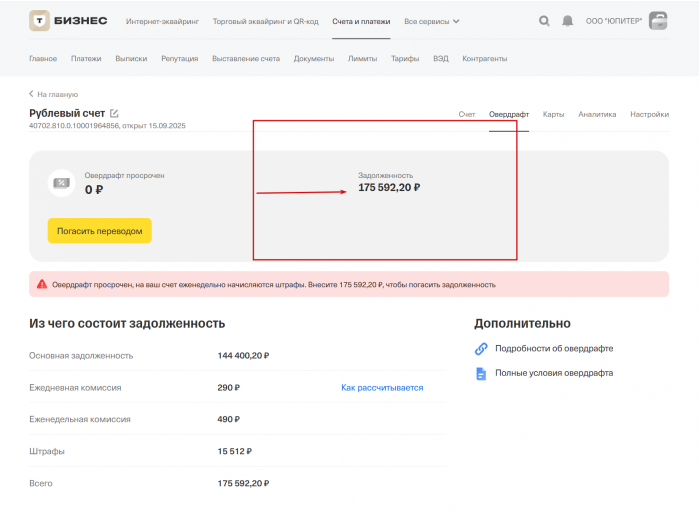Switch to the Аналитика tab
Screen dimensions: 699x512
tap(597, 114)
